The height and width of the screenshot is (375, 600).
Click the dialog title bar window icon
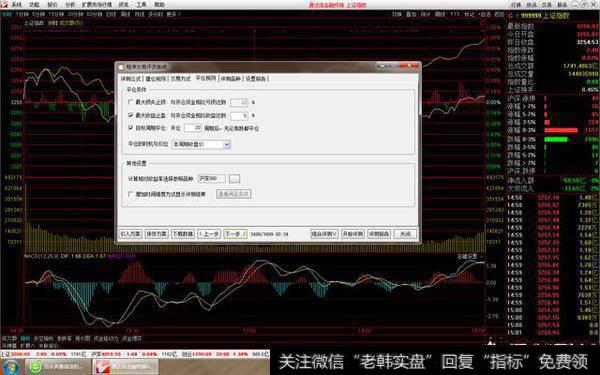(121, 67)
